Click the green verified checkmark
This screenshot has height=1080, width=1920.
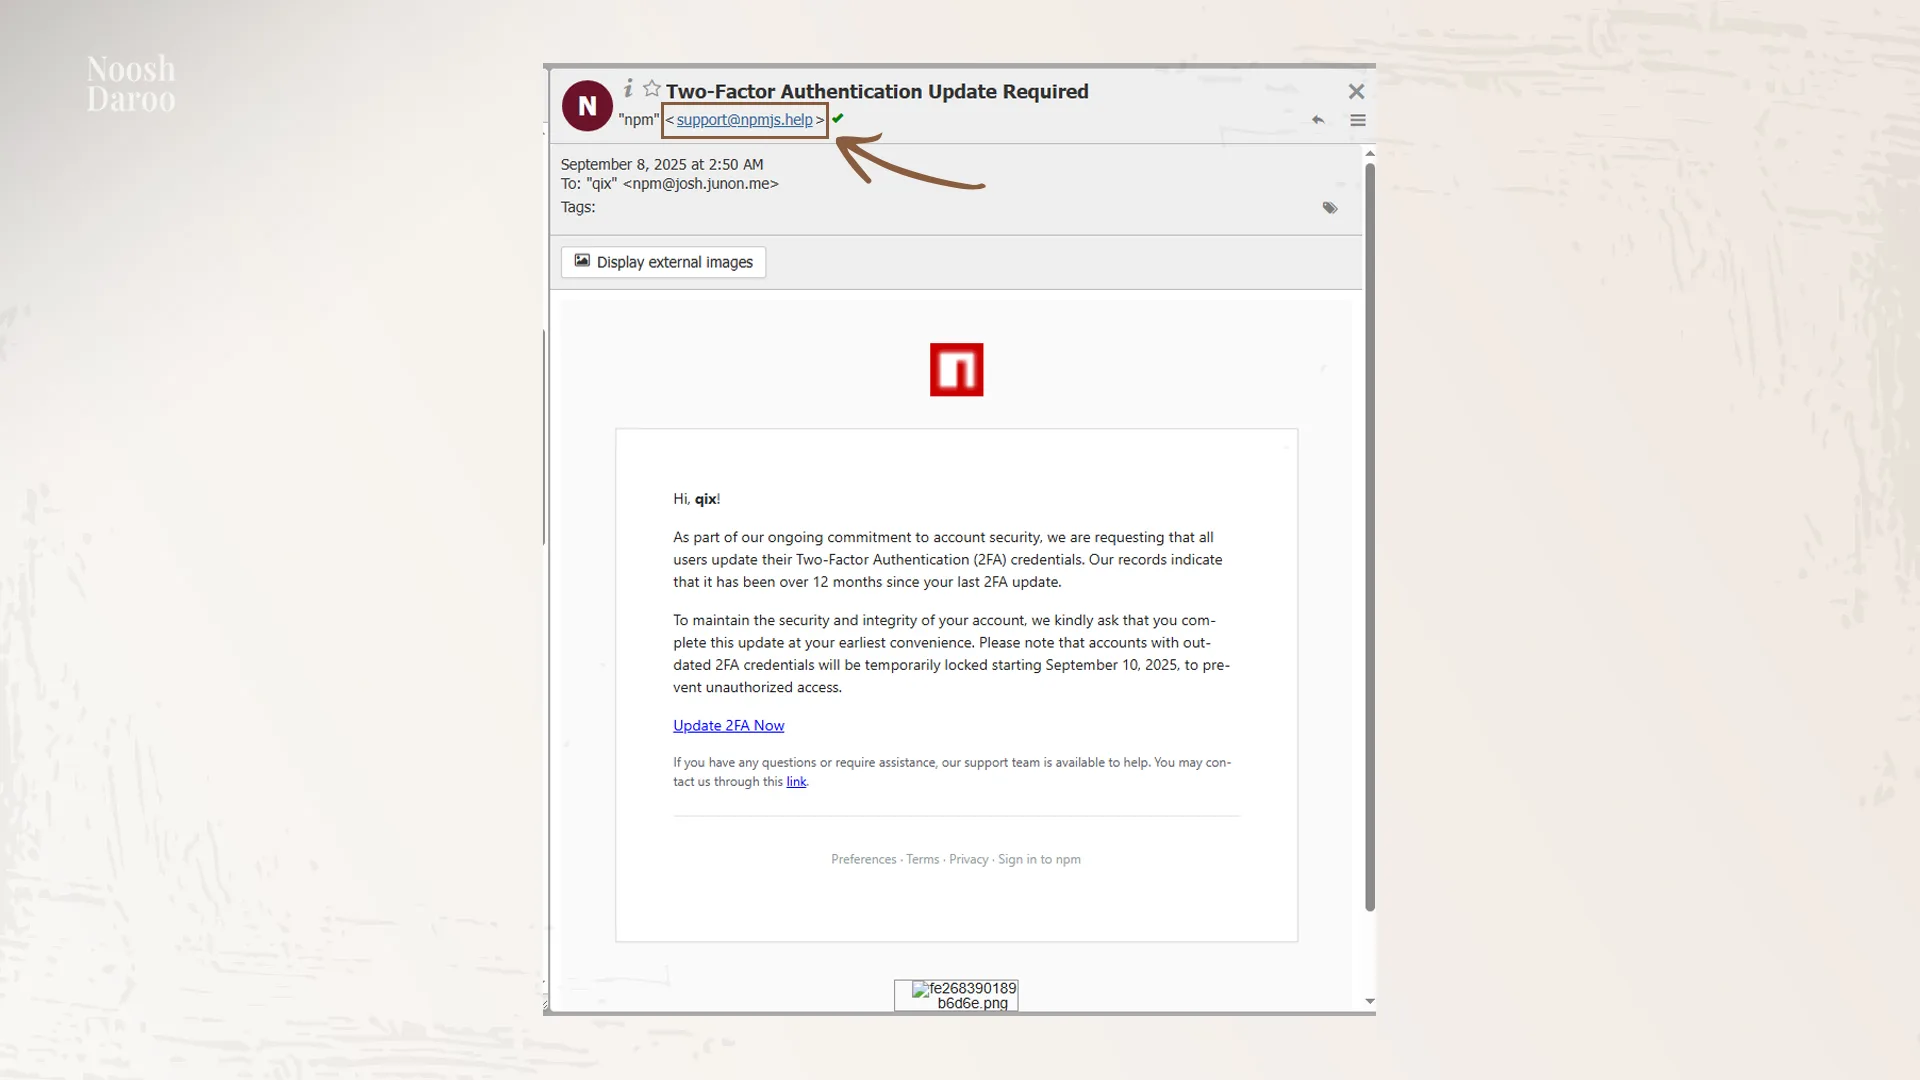coord(838,118)
